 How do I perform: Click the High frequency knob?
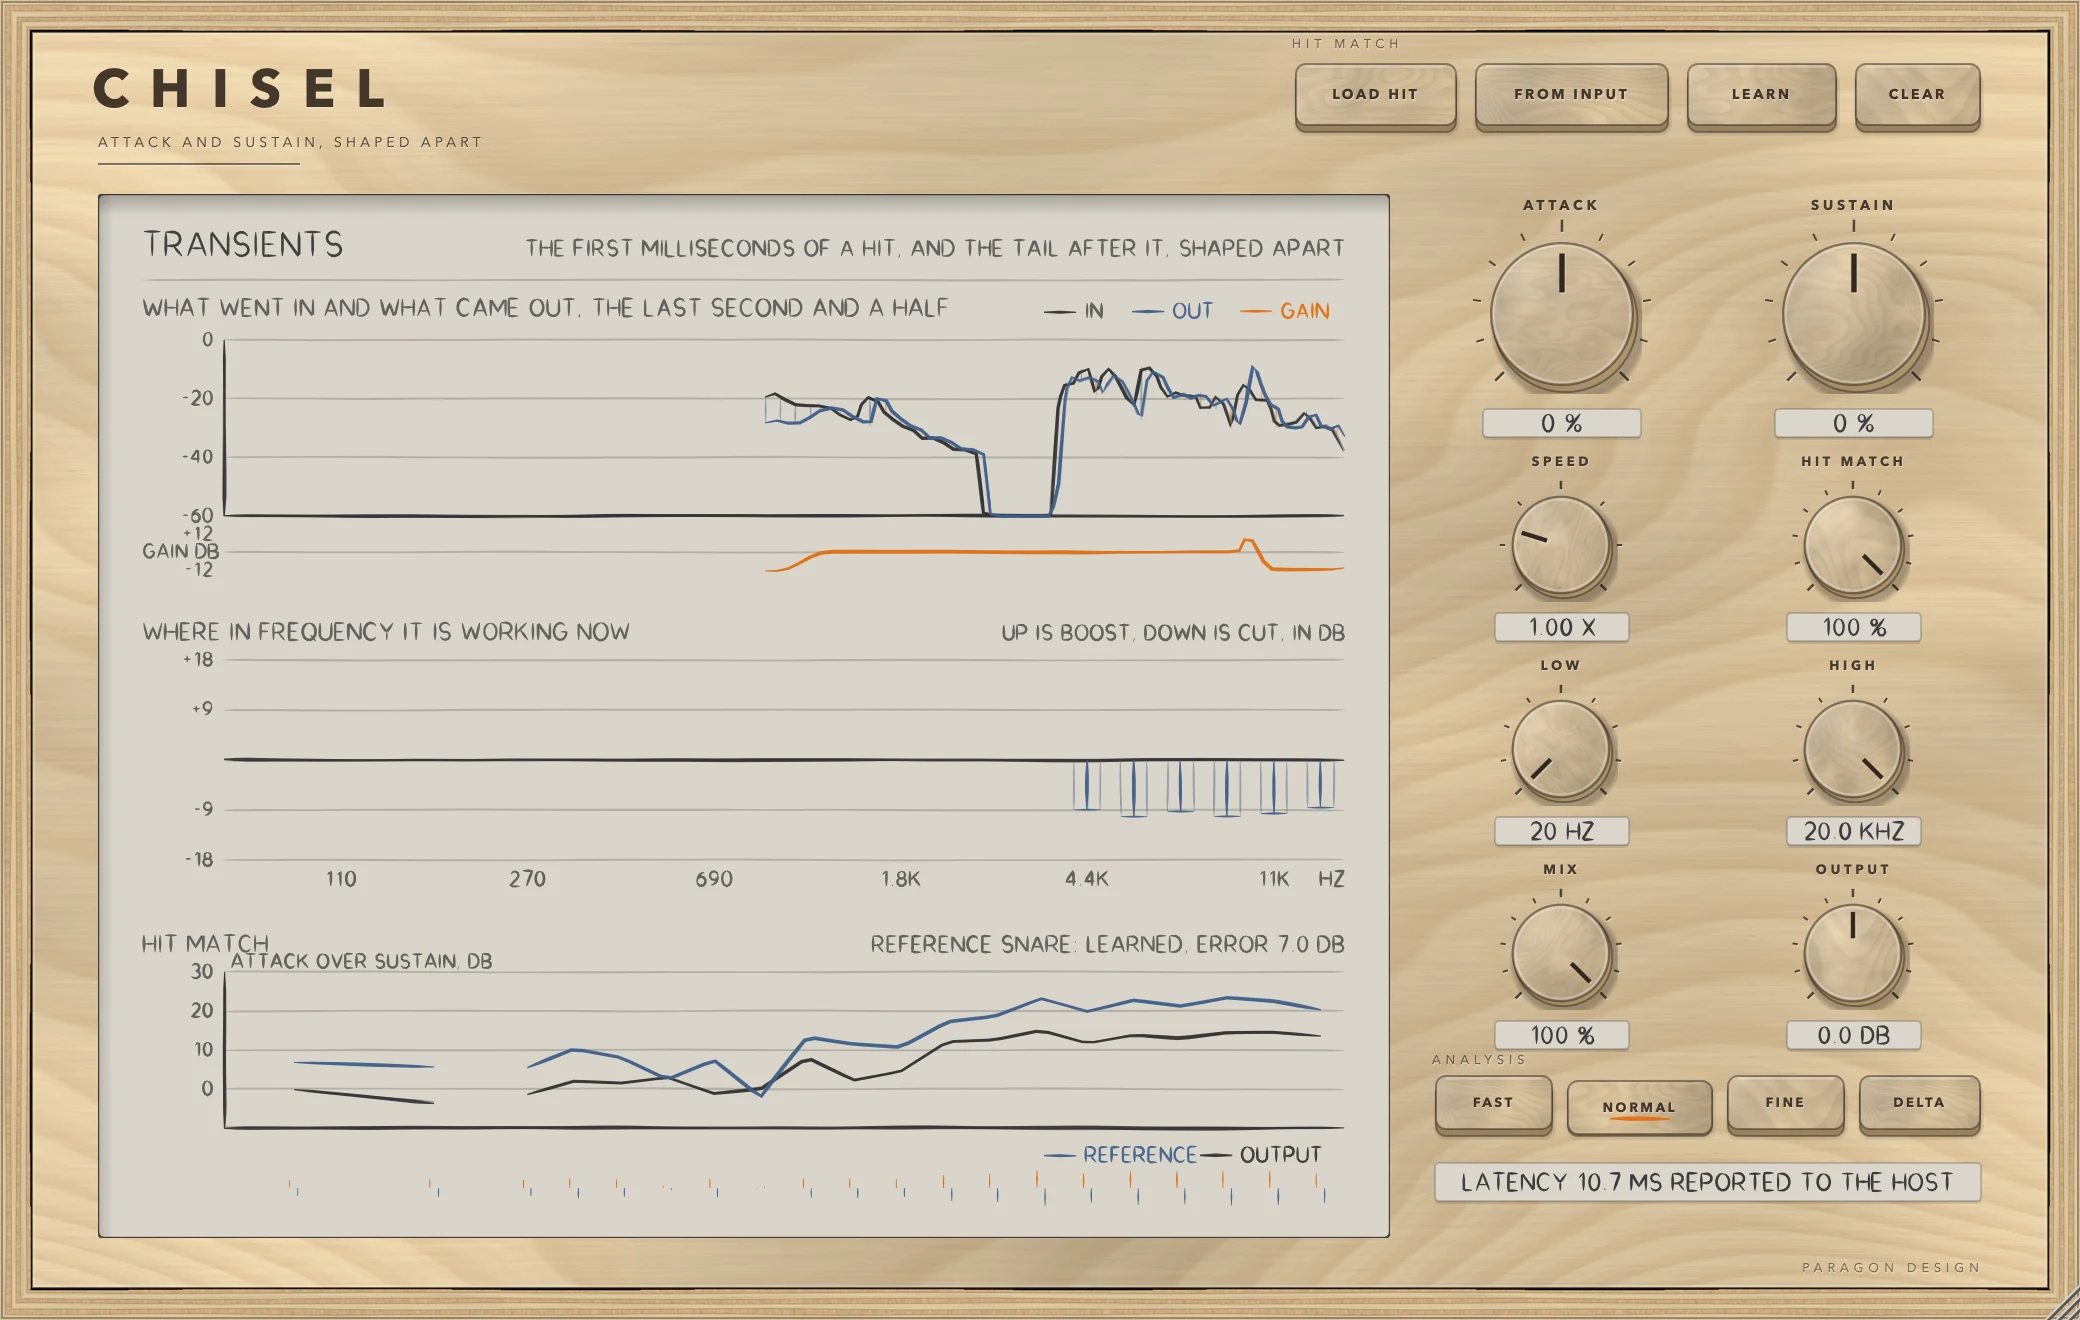(1853, 750)
